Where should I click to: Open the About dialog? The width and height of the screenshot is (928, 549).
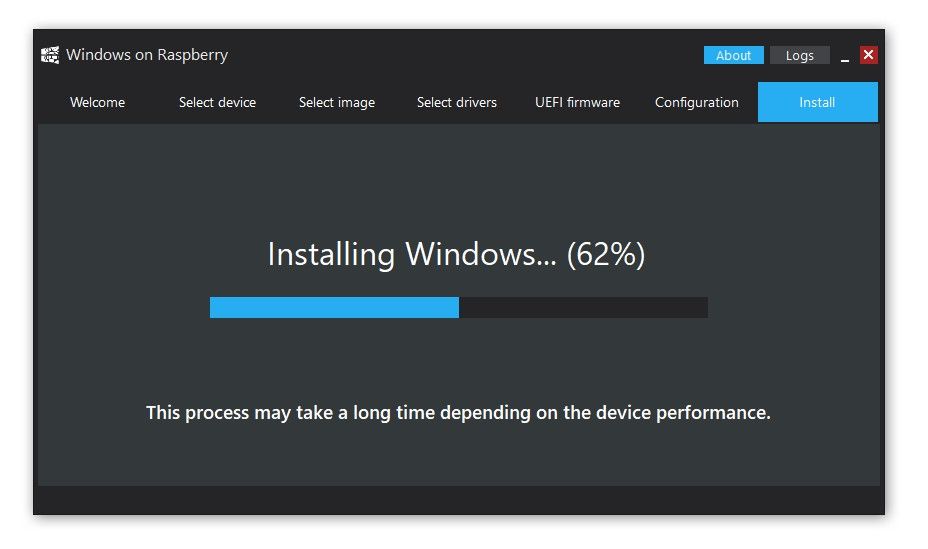733,55
